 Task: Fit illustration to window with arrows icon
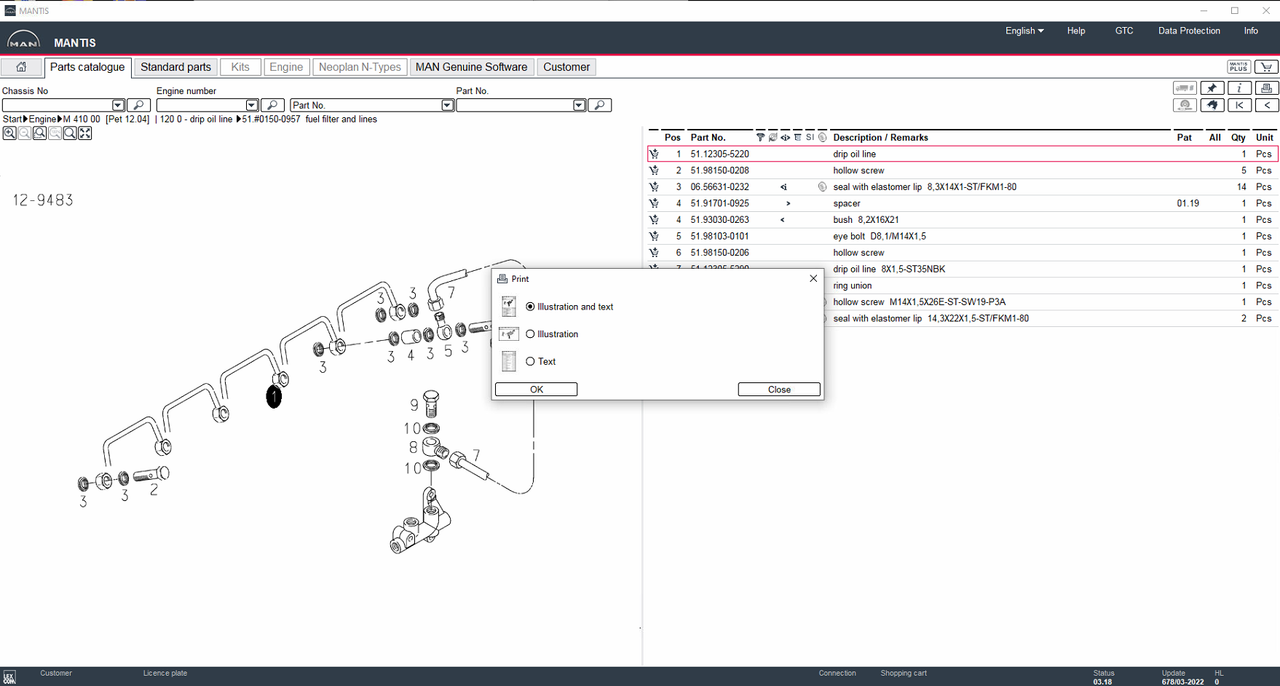85,133
